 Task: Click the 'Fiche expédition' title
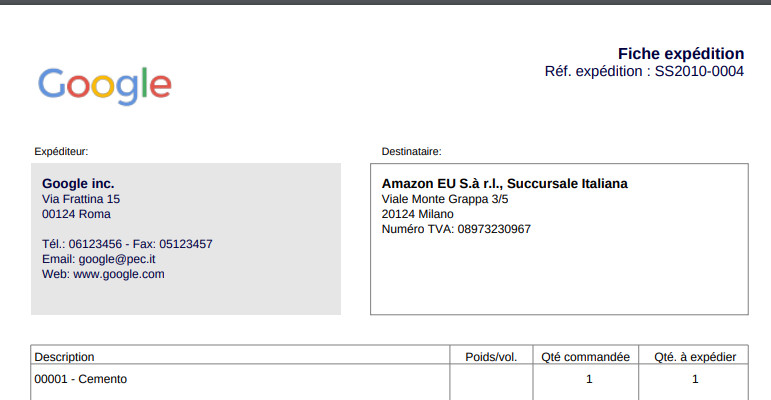(x=680, y=54)
